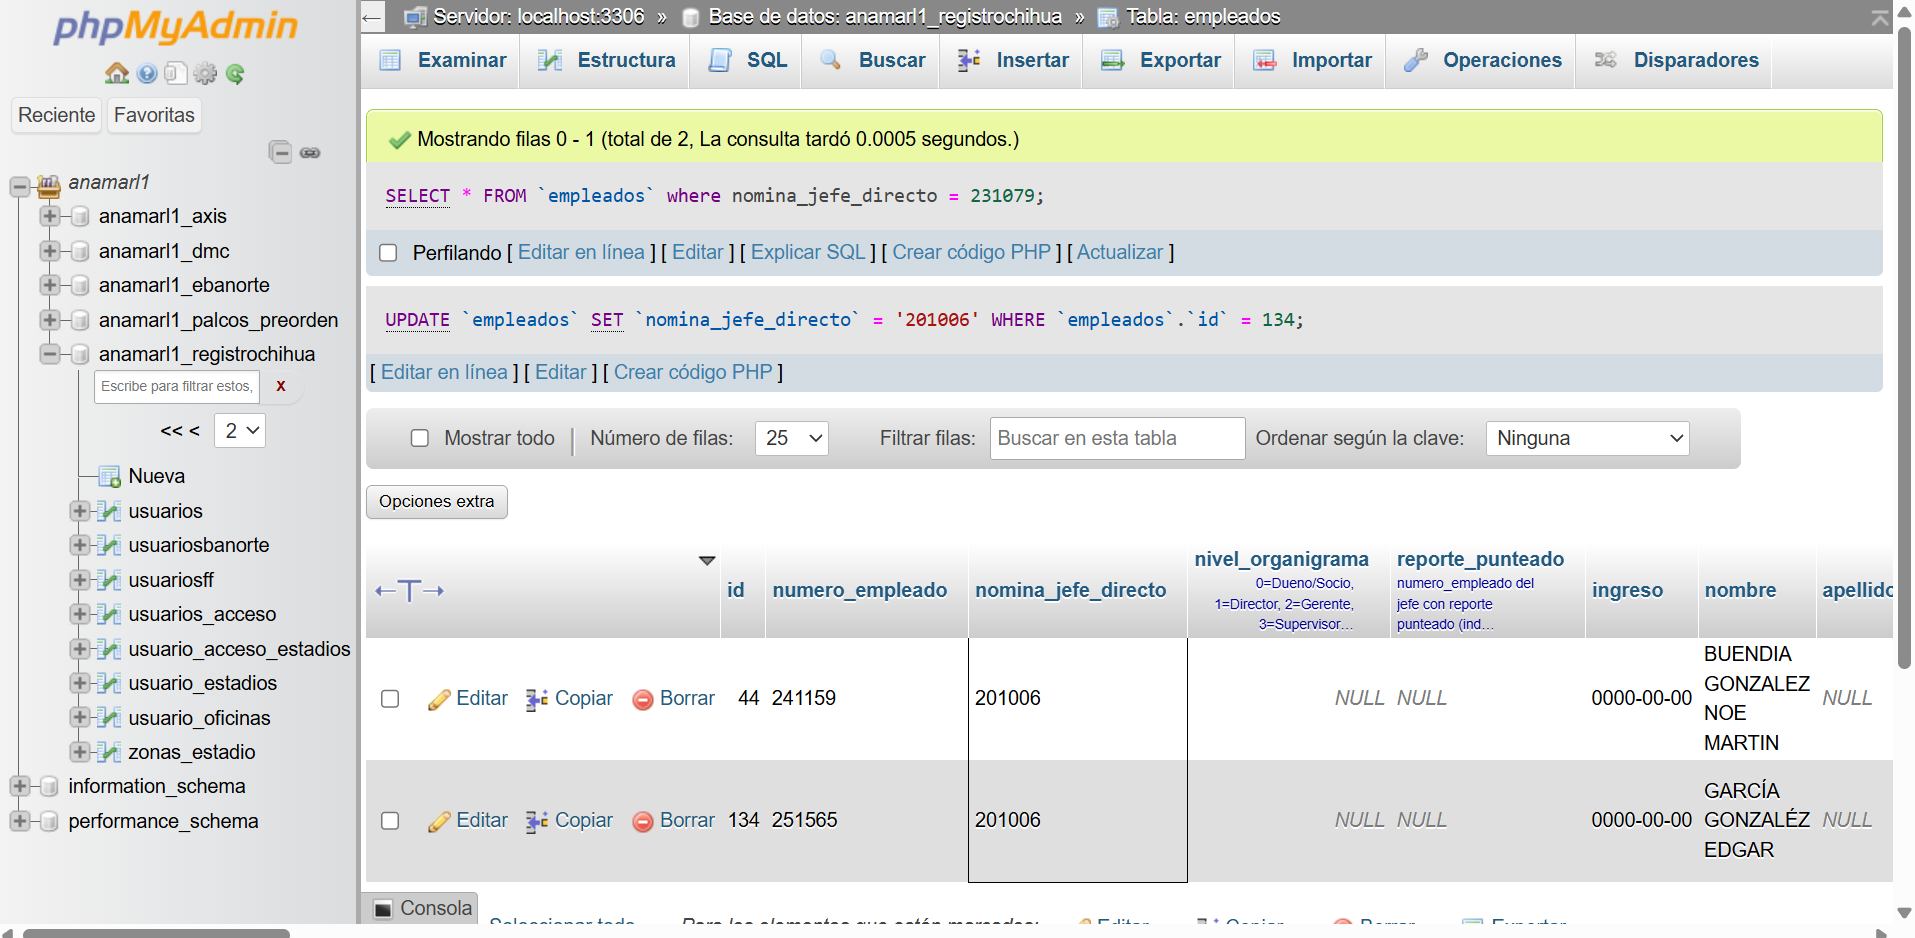Open the Ordenar según la clave dropdown
Screen dimensions: 1915x938
pos(1588,438)
